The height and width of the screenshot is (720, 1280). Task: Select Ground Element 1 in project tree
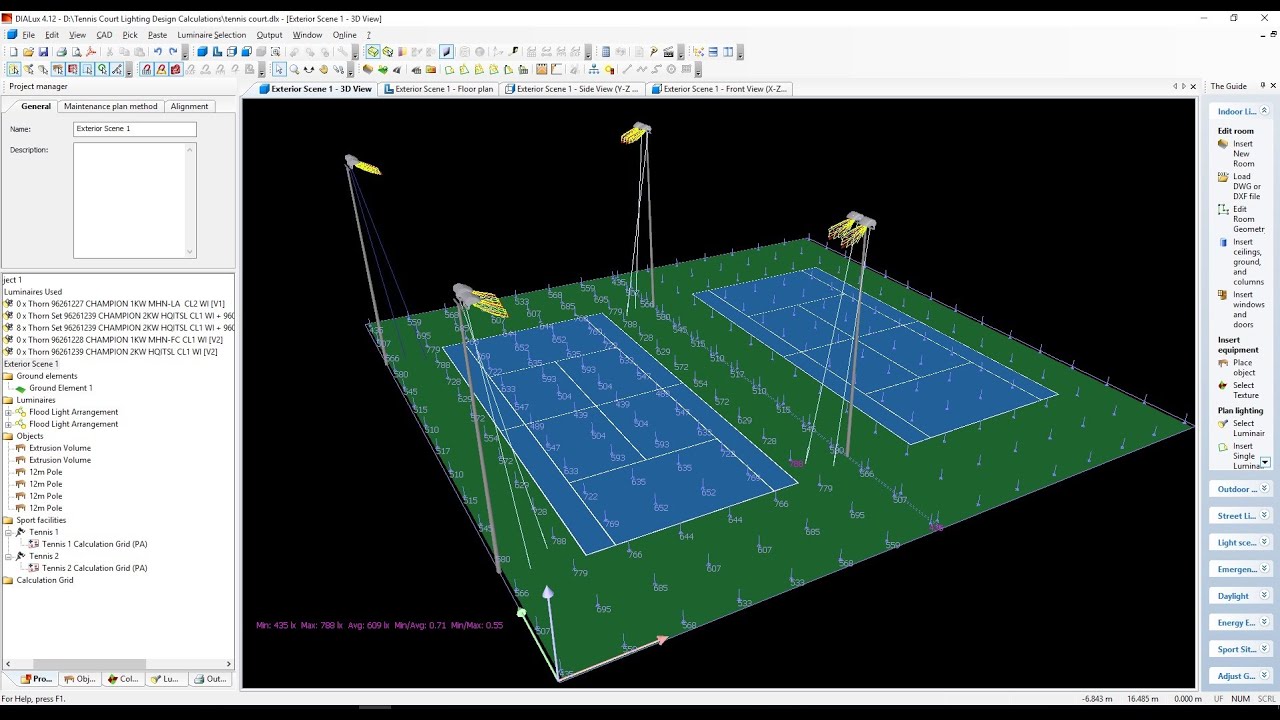coord(60,388)
